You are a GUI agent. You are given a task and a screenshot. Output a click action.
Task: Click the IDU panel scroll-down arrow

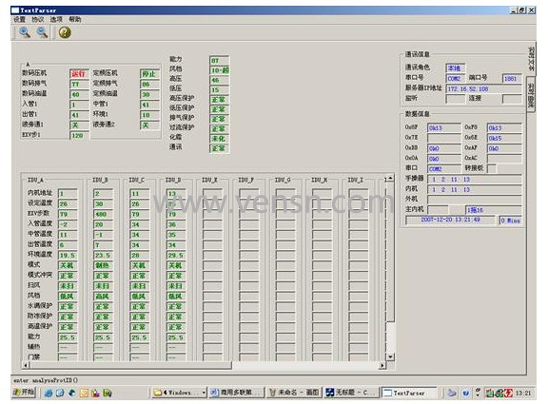(x=390, y=357)
